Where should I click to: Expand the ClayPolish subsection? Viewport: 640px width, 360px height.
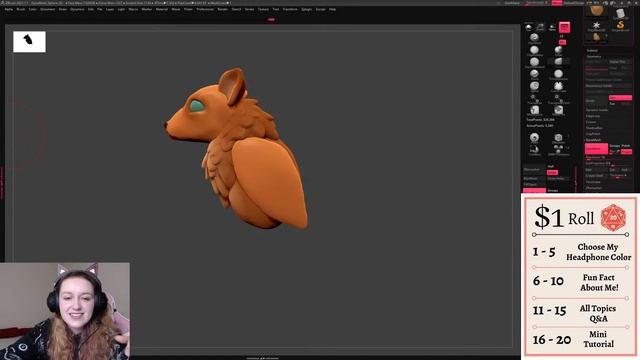click(x=593, y=134)
